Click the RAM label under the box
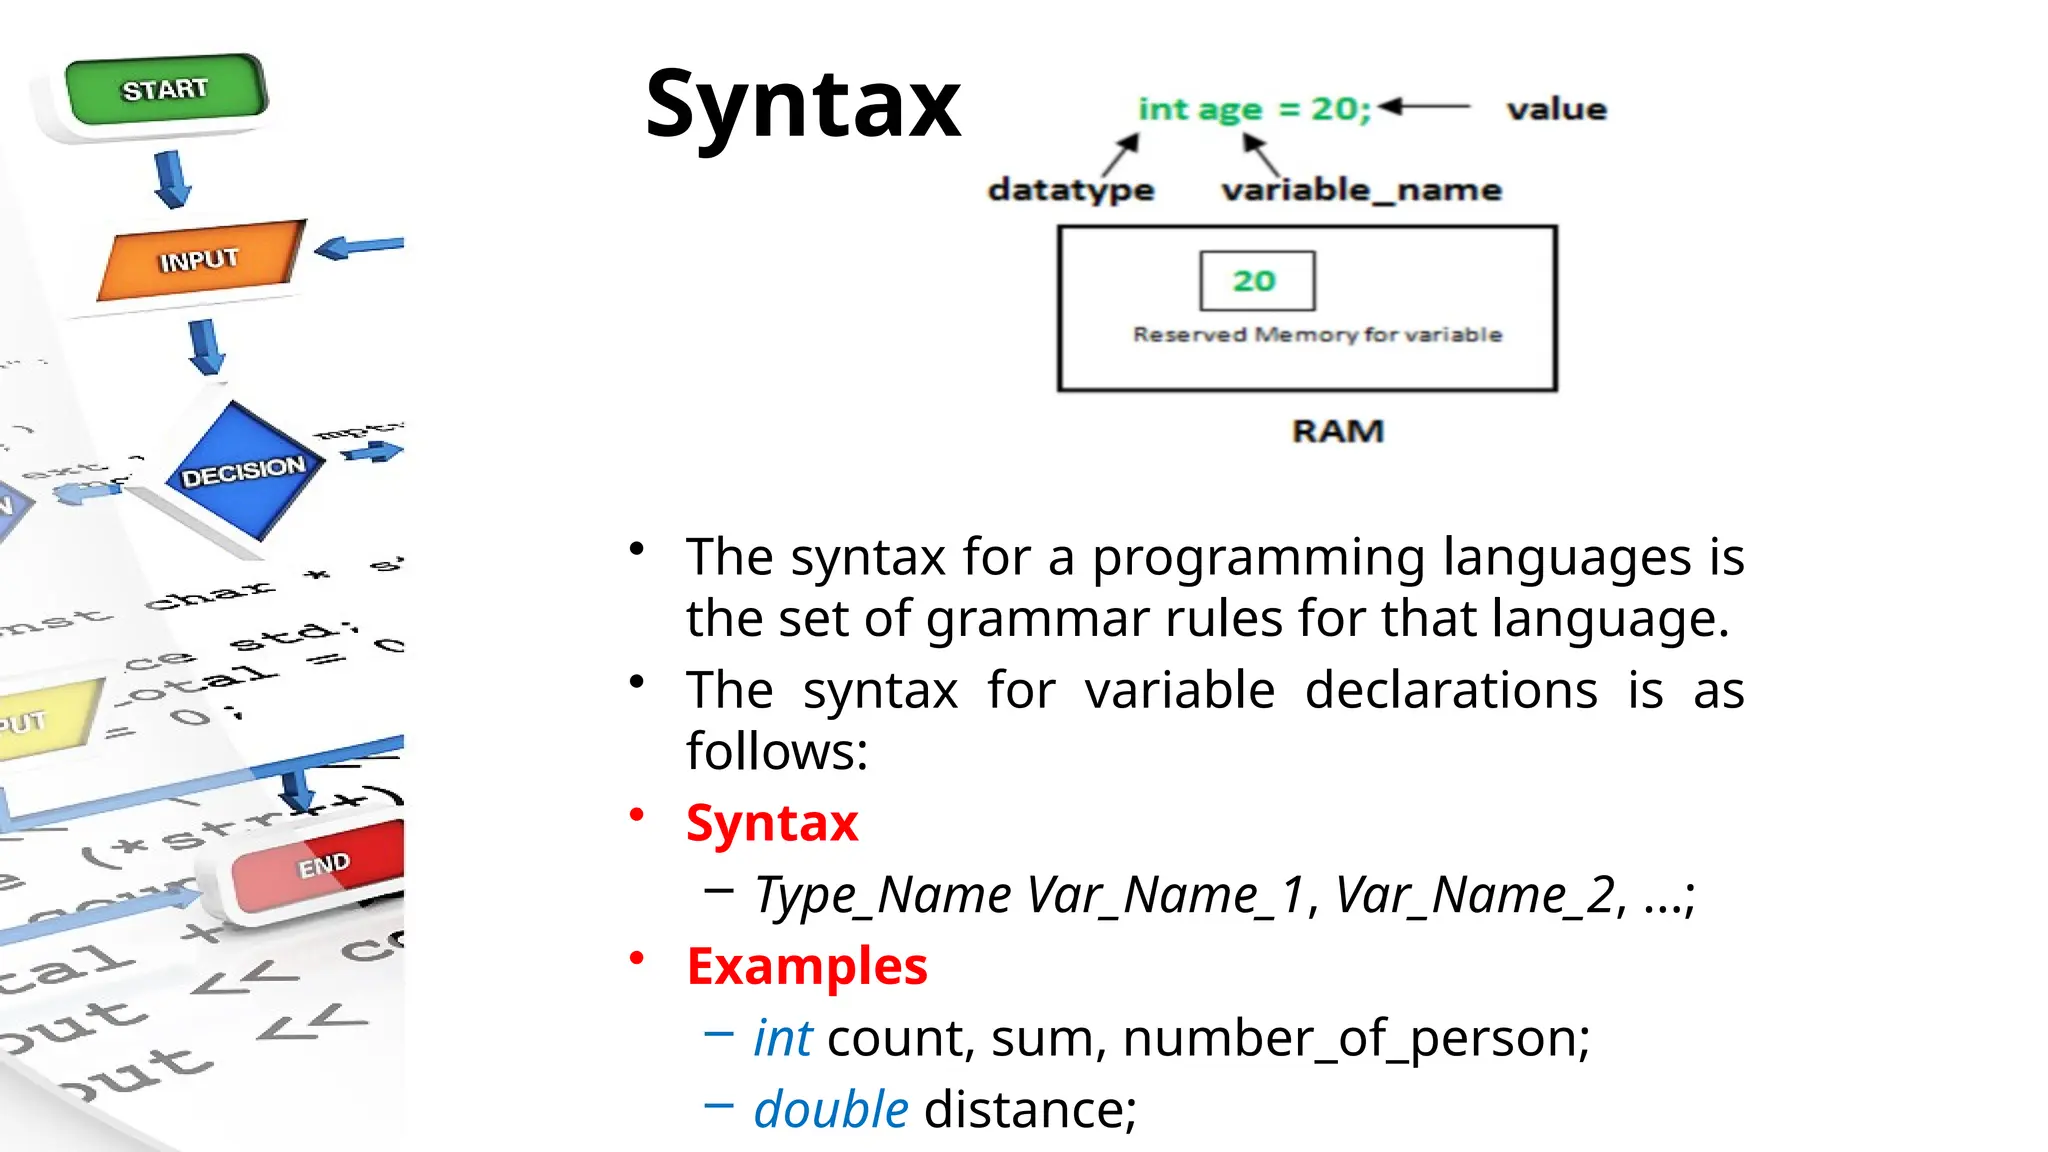 pos(1338,431)
